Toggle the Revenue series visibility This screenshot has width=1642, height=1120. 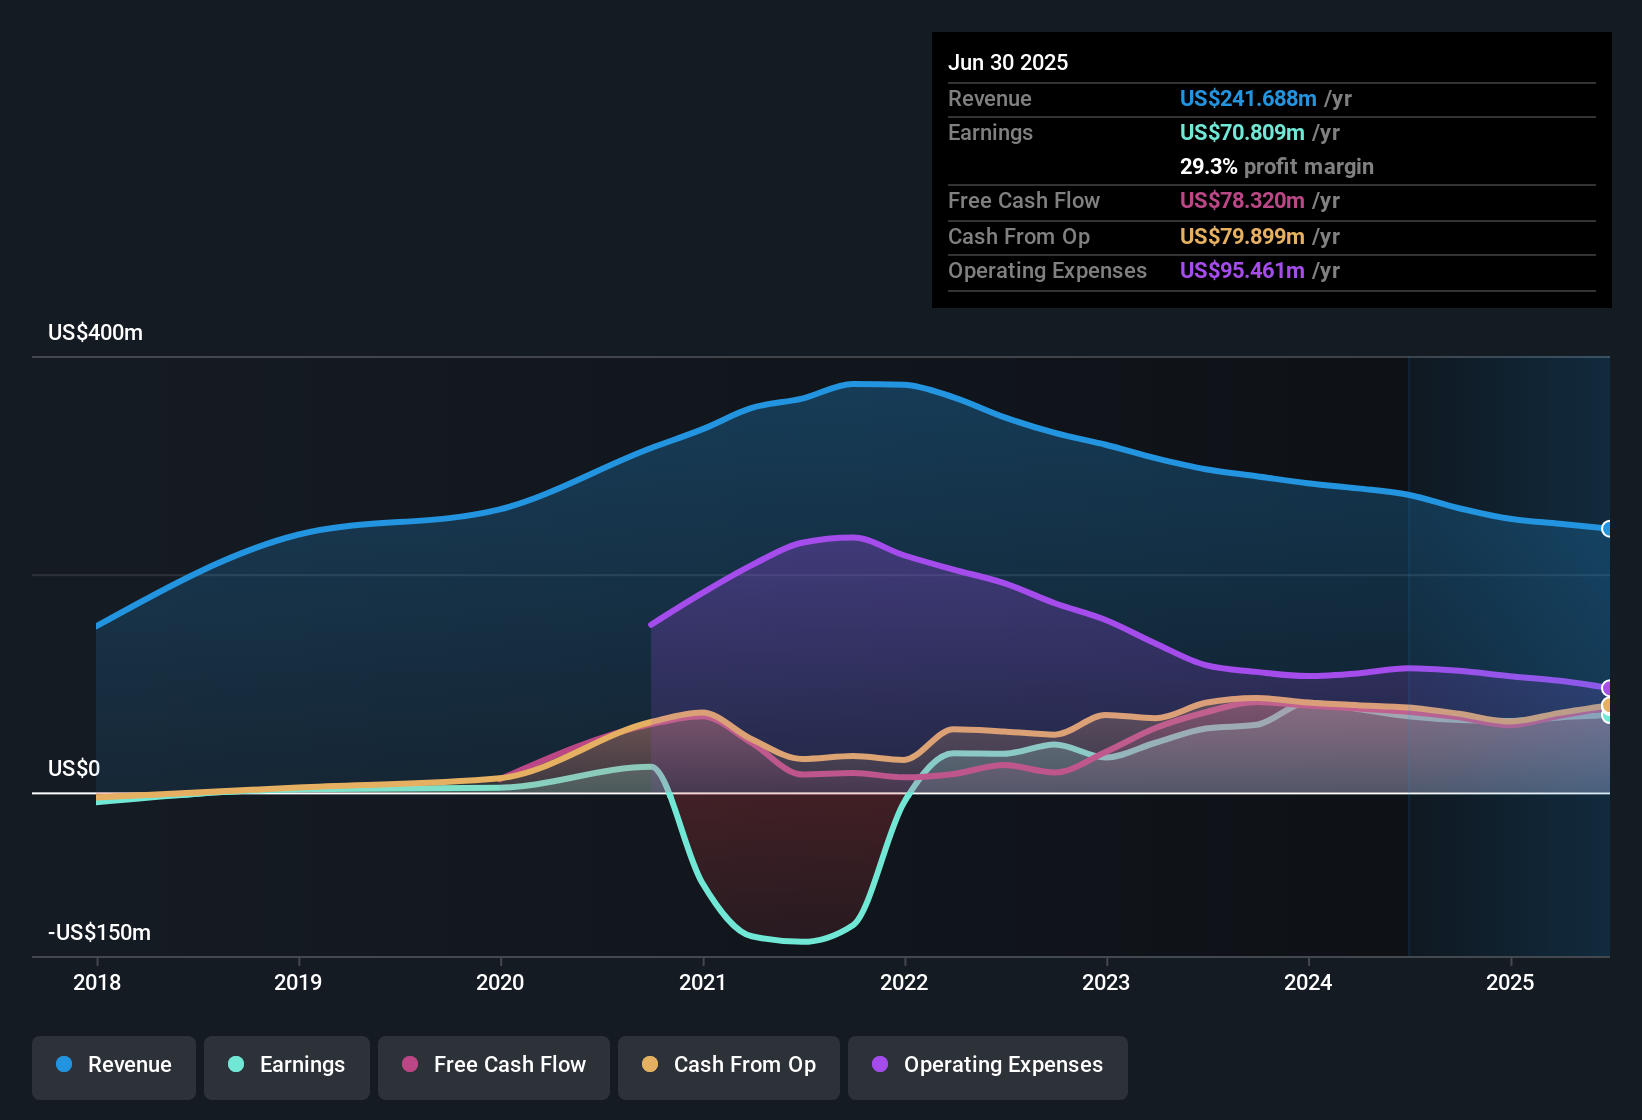point(113,1065)
